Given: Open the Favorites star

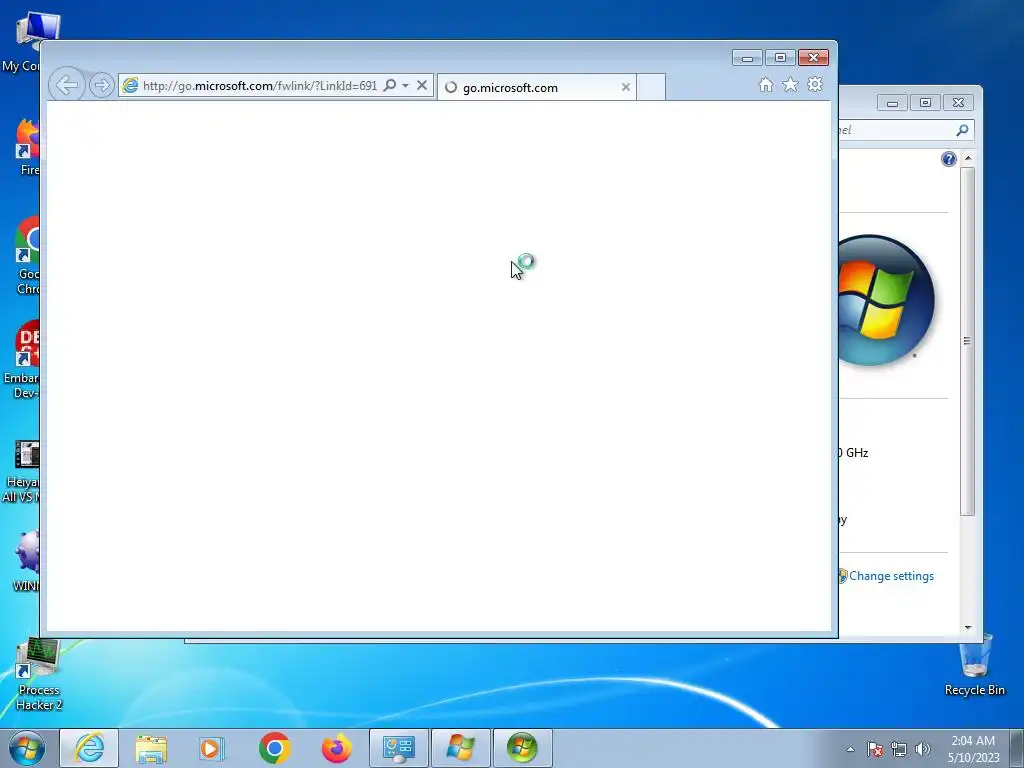Looking at the screenshot, I should coord(790,84).
